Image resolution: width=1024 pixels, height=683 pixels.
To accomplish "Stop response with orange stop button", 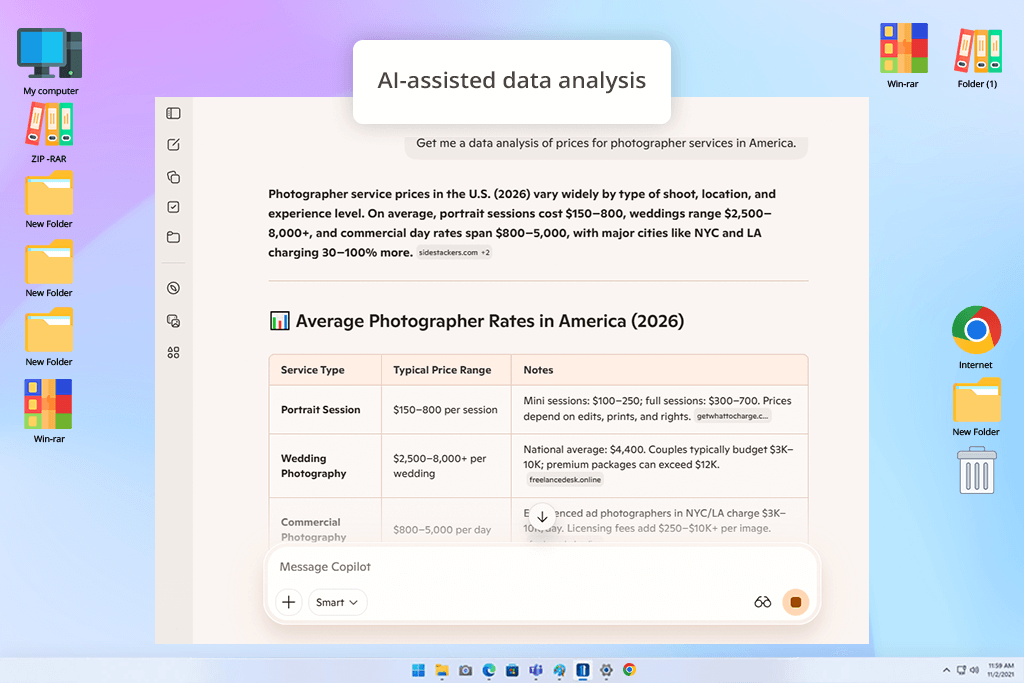I will [795, 602].
